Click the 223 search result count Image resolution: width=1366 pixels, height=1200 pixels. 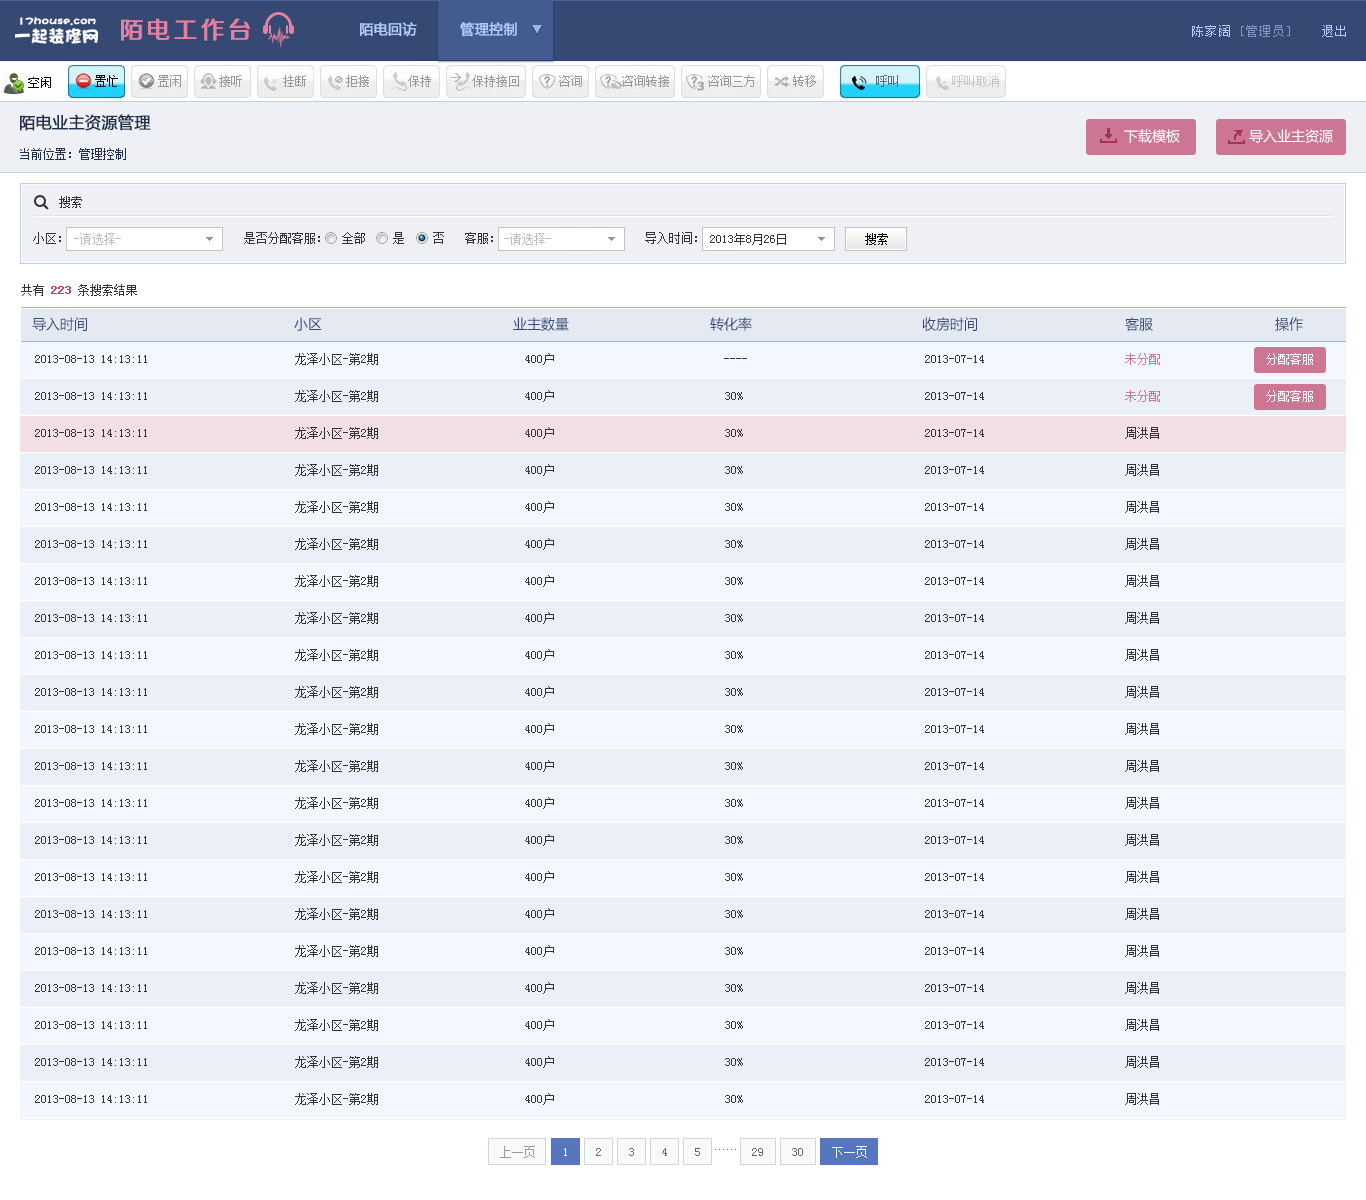[61, 291]
